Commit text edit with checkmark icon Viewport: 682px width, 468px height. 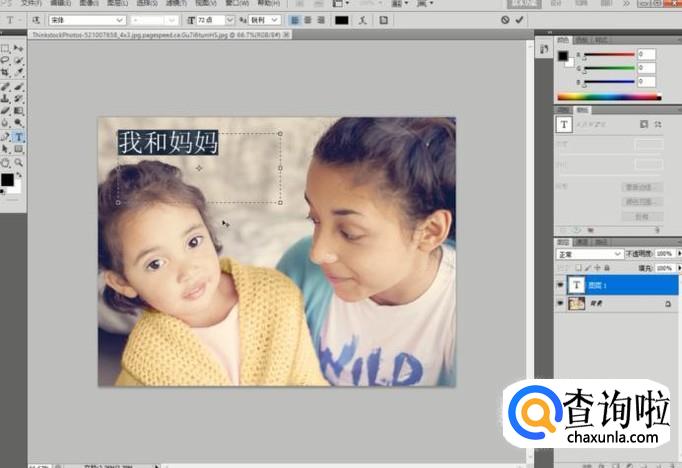(519, 20)
